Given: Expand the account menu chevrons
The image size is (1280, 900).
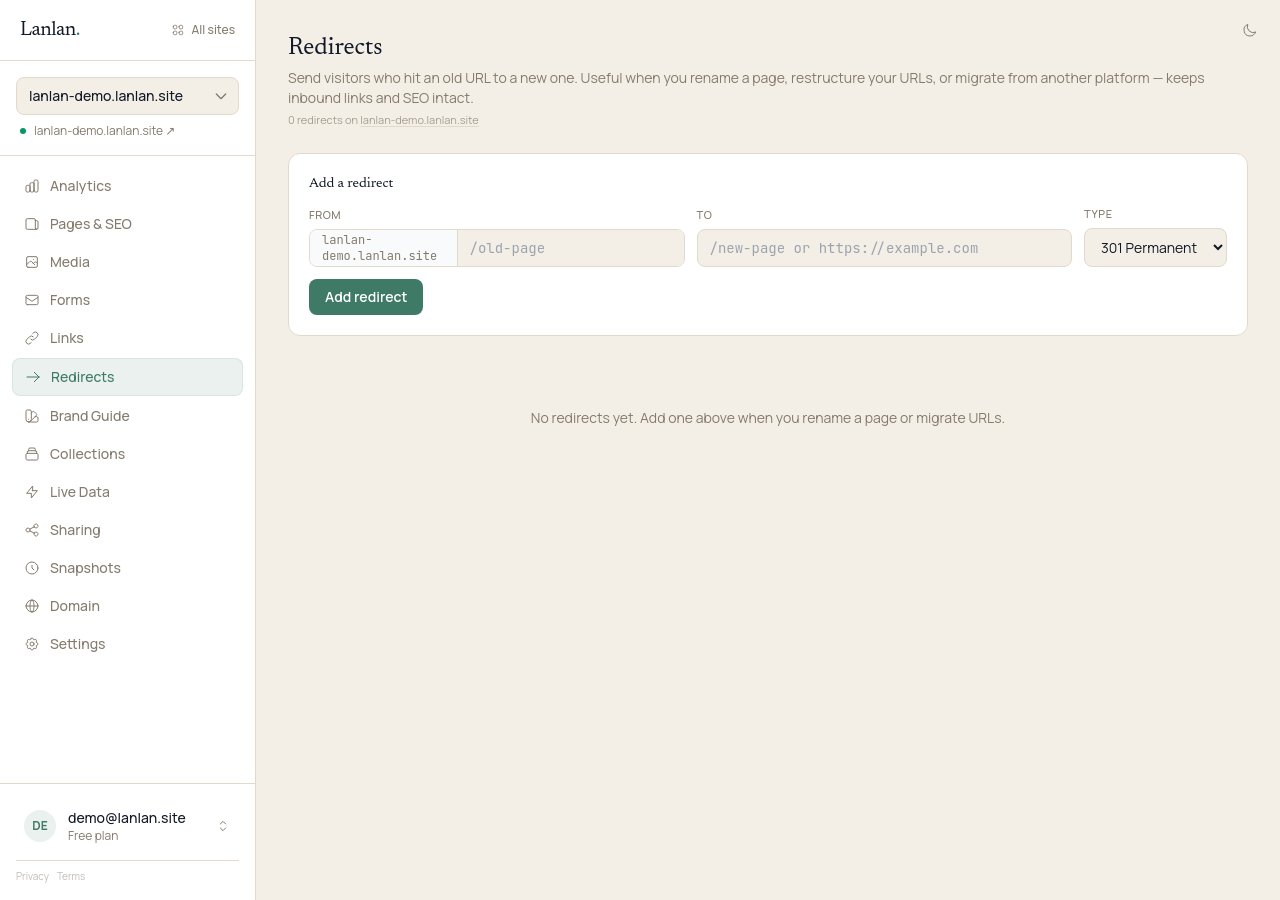Looking at the screenshot, I should click(x=223, y=826).
